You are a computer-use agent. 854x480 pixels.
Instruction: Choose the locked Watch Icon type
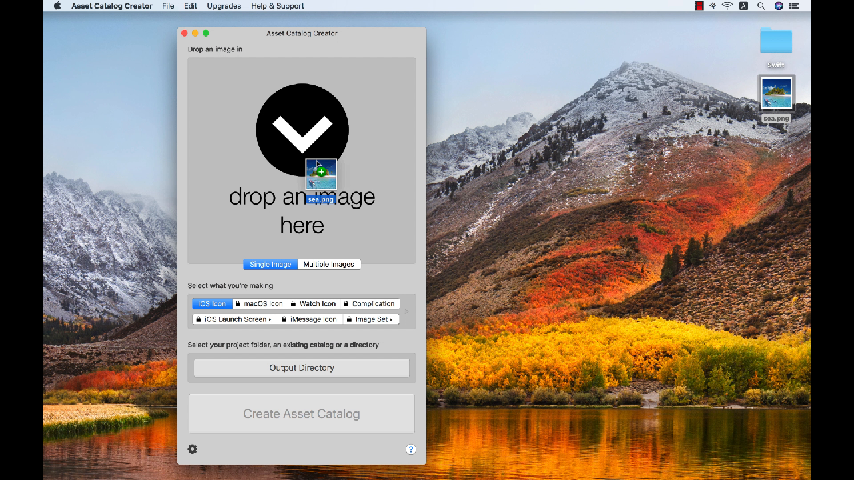click(313, 303)
